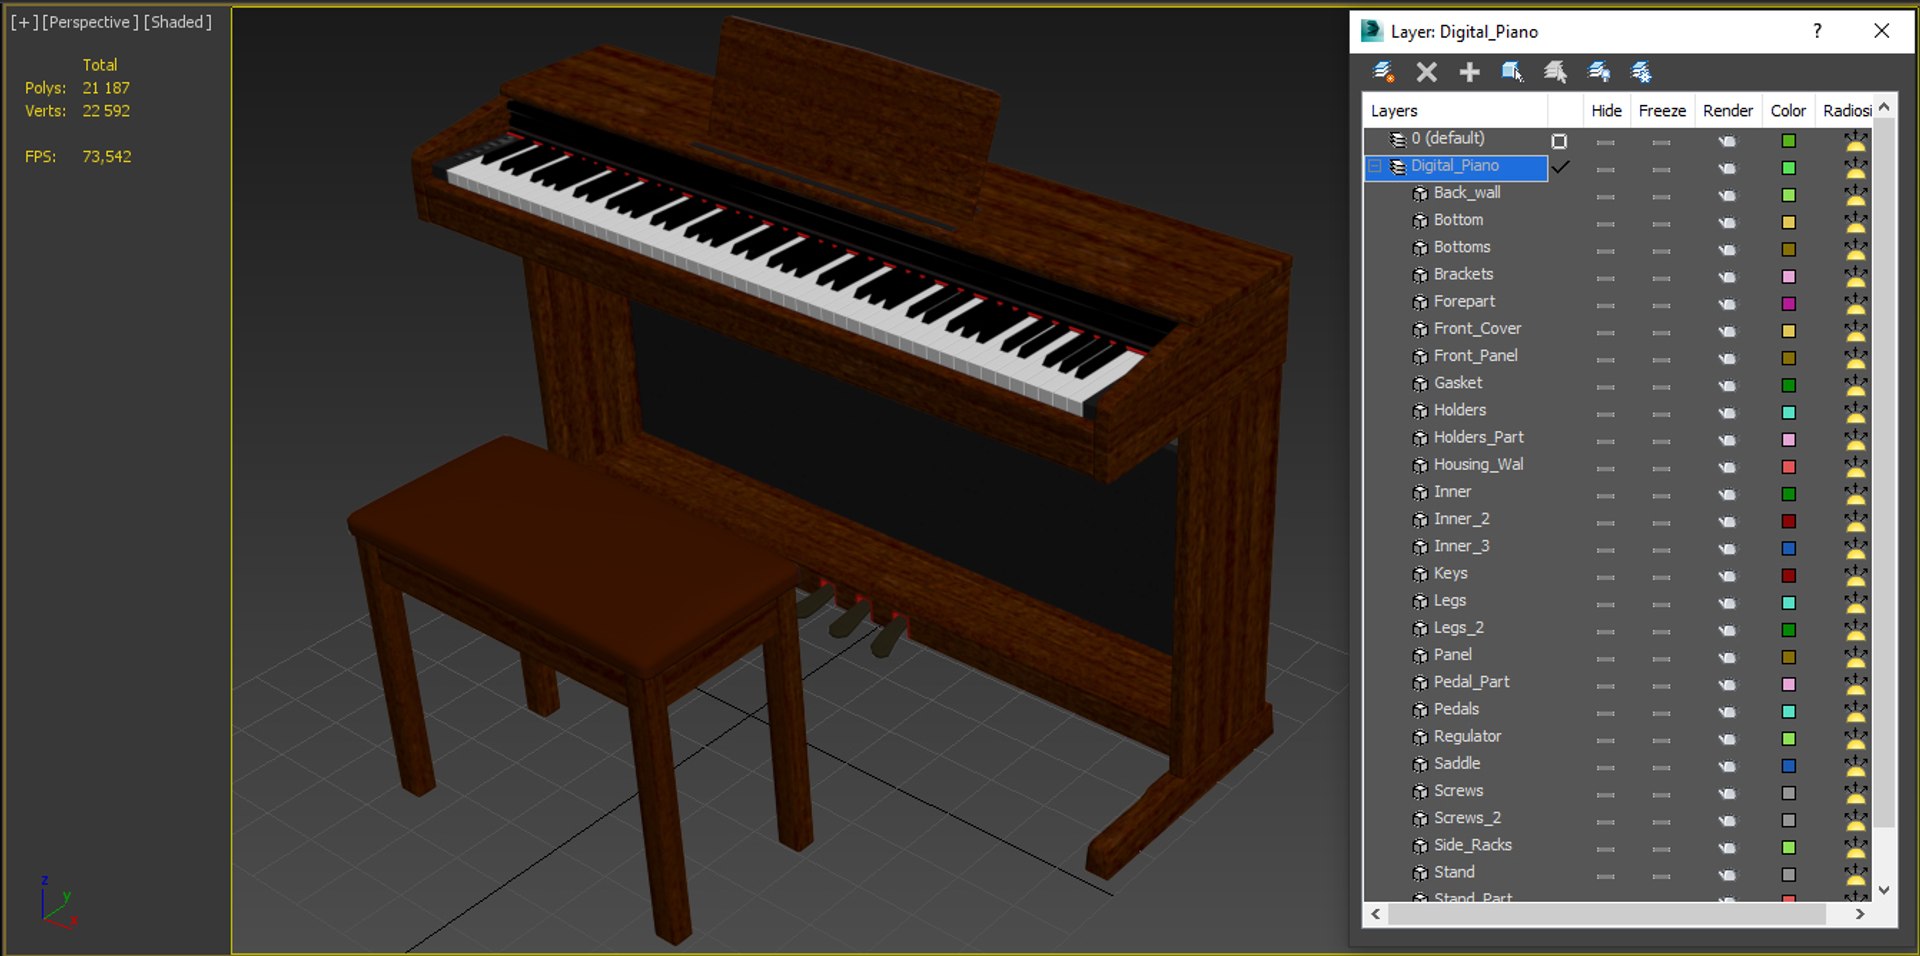1920x956 pixels.
Task: Toggle Freeze for the Front_Cover object
Action: (x=1662, y=331)
